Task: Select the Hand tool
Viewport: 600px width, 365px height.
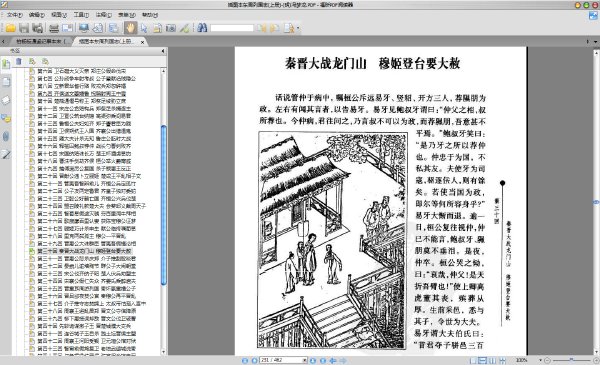Action: click(130, 28)
